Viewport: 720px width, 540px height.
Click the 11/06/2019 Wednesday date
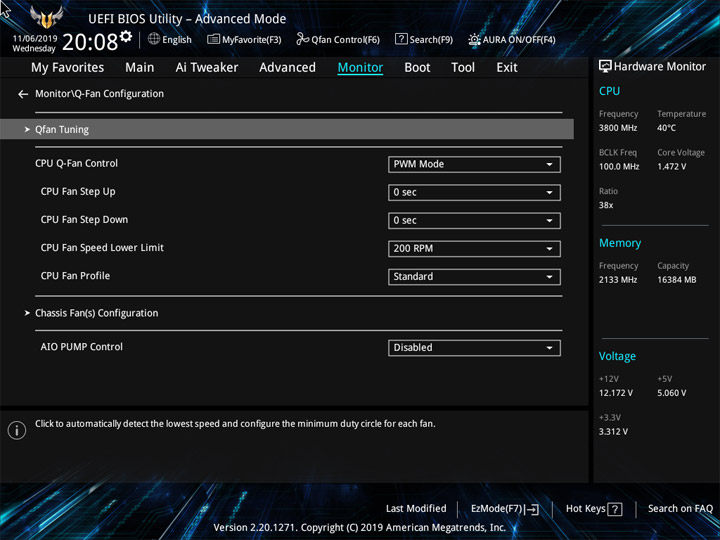click(34, 44)
